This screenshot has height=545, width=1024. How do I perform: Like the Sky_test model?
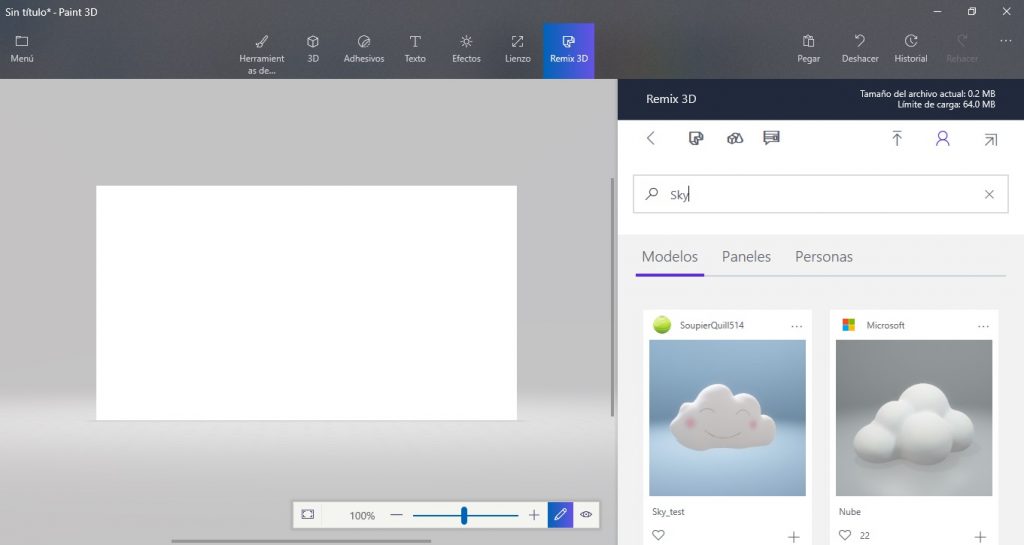tap(658, 535)
